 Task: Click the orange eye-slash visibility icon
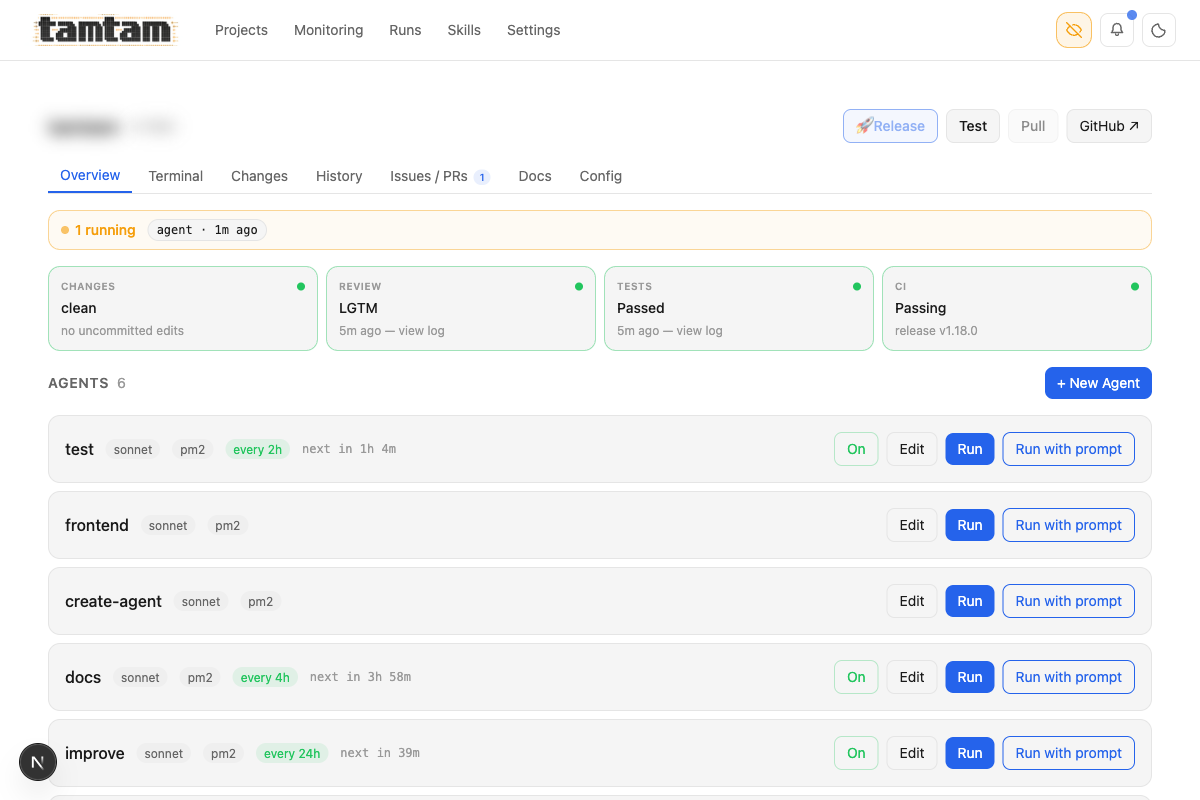pos(1073,30)
